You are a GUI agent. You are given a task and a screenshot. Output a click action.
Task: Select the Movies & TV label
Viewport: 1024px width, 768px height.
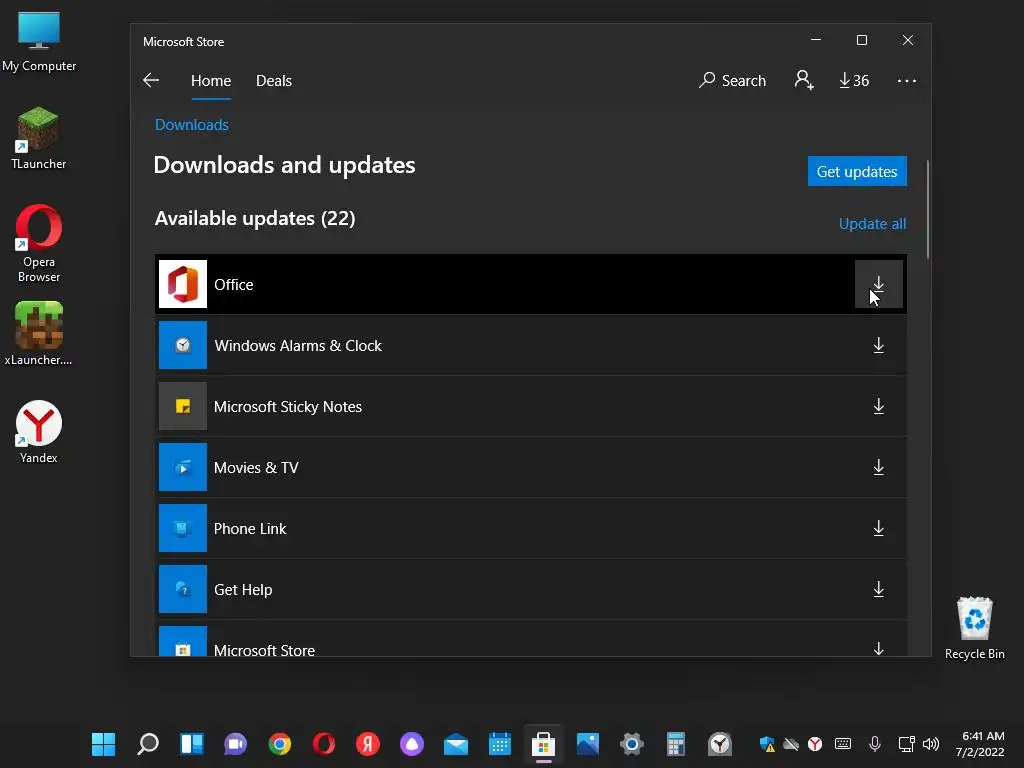click(x=256, y=468)
